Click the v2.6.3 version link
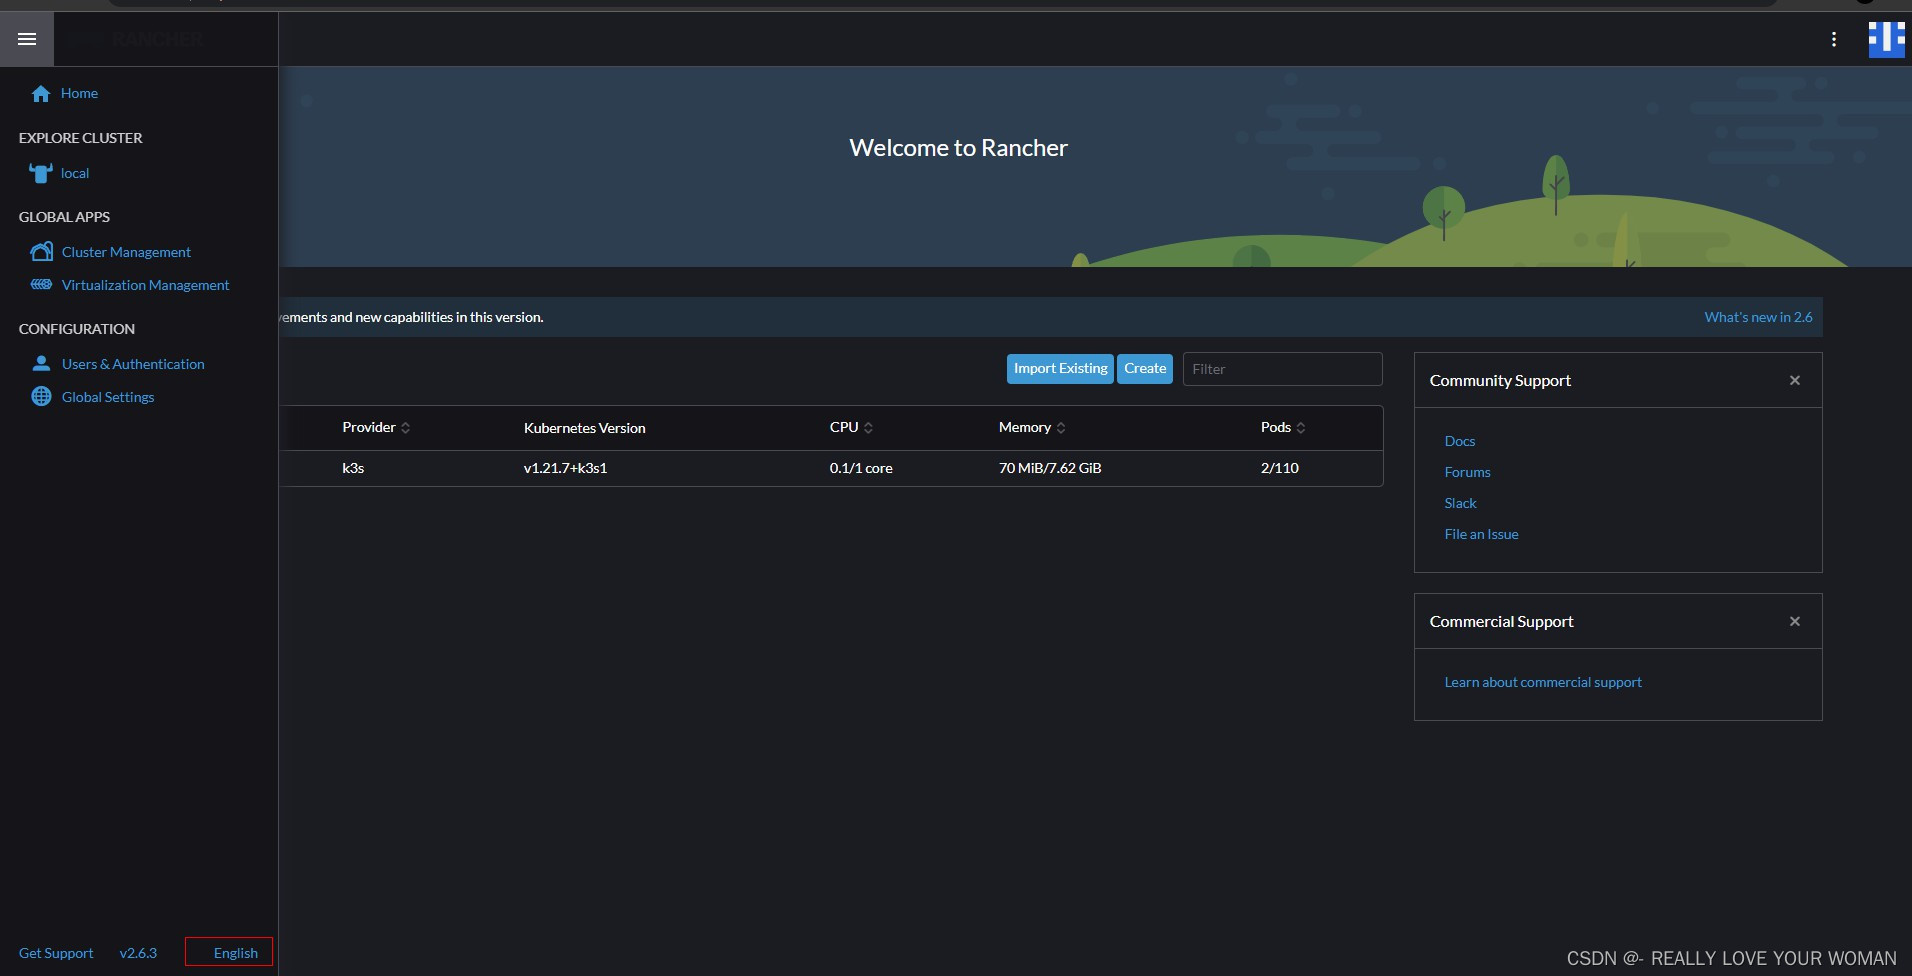Viewport: 1912px width, 976px height. coord(138,953)
